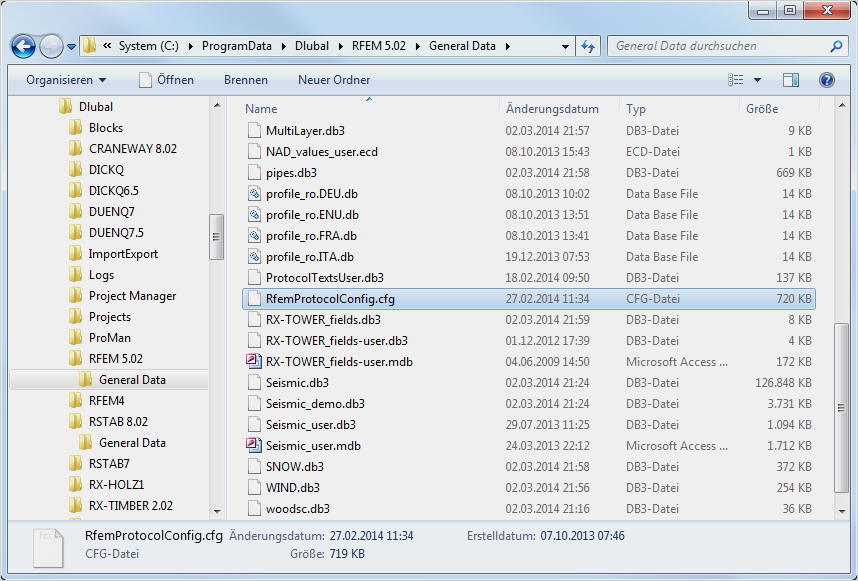Select the ImportExport folder icon
This screenshot has width=858, height=581.
tap(75, 253)
